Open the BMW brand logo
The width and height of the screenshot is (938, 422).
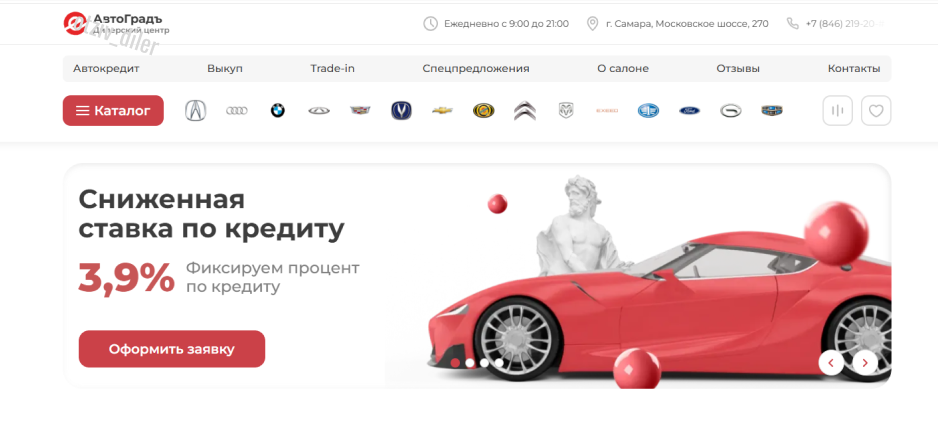(x=278, y=110)
